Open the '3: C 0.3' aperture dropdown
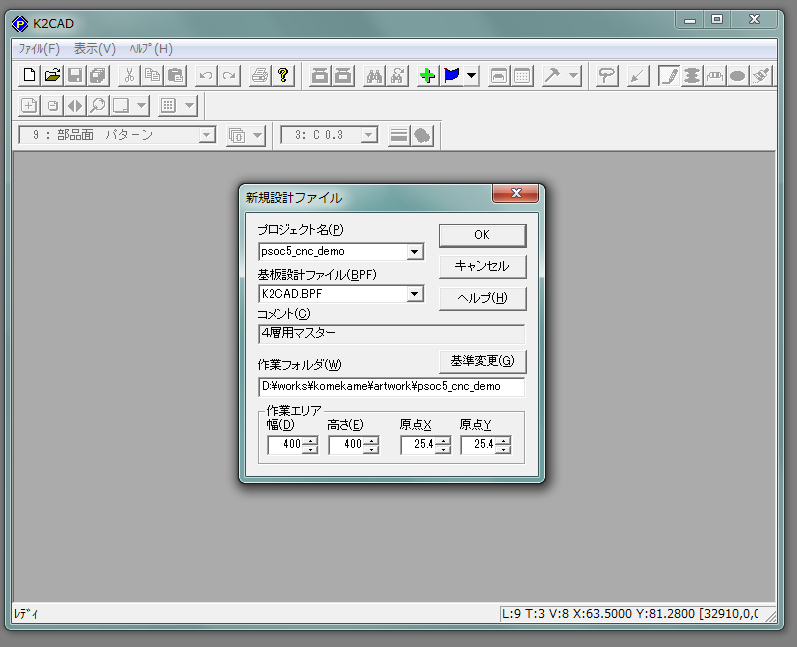Viewport: 797px width, 647px height. 369,135
